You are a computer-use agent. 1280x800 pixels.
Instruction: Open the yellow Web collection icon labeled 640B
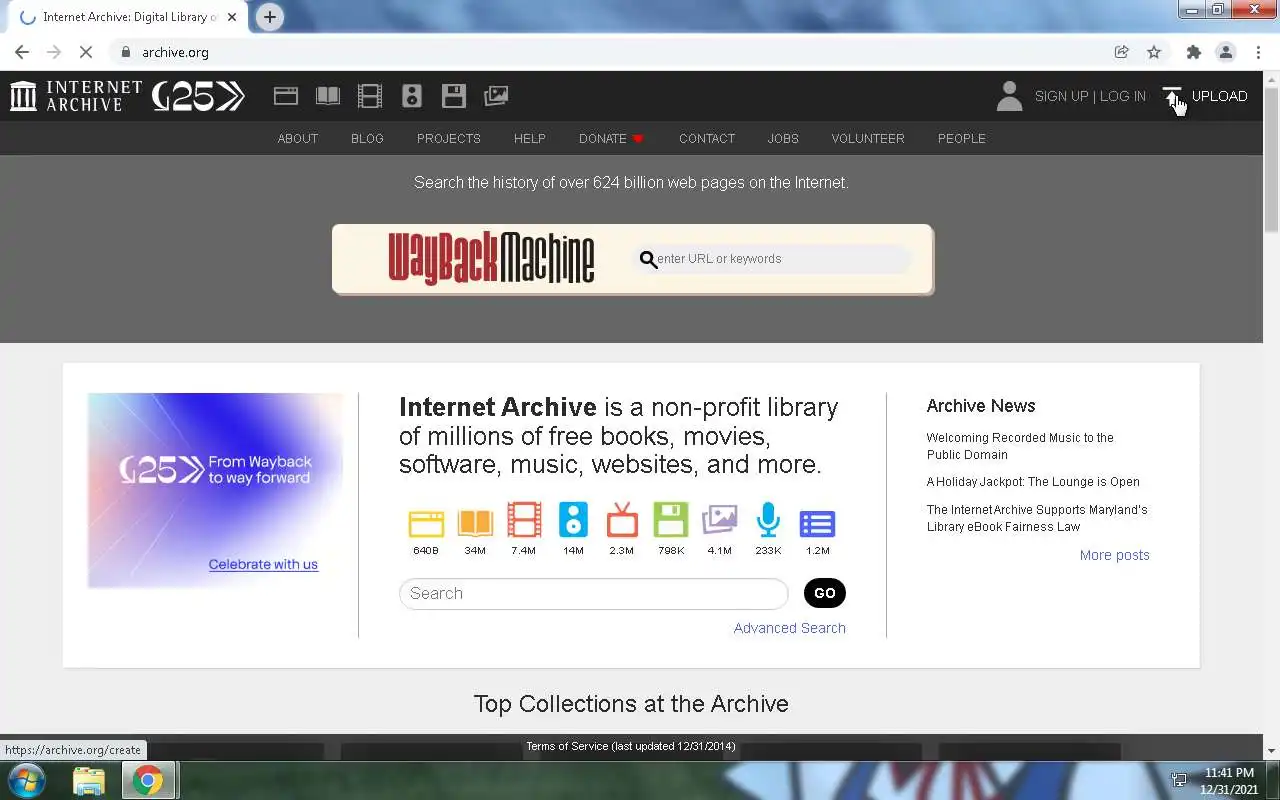point(426,523)
